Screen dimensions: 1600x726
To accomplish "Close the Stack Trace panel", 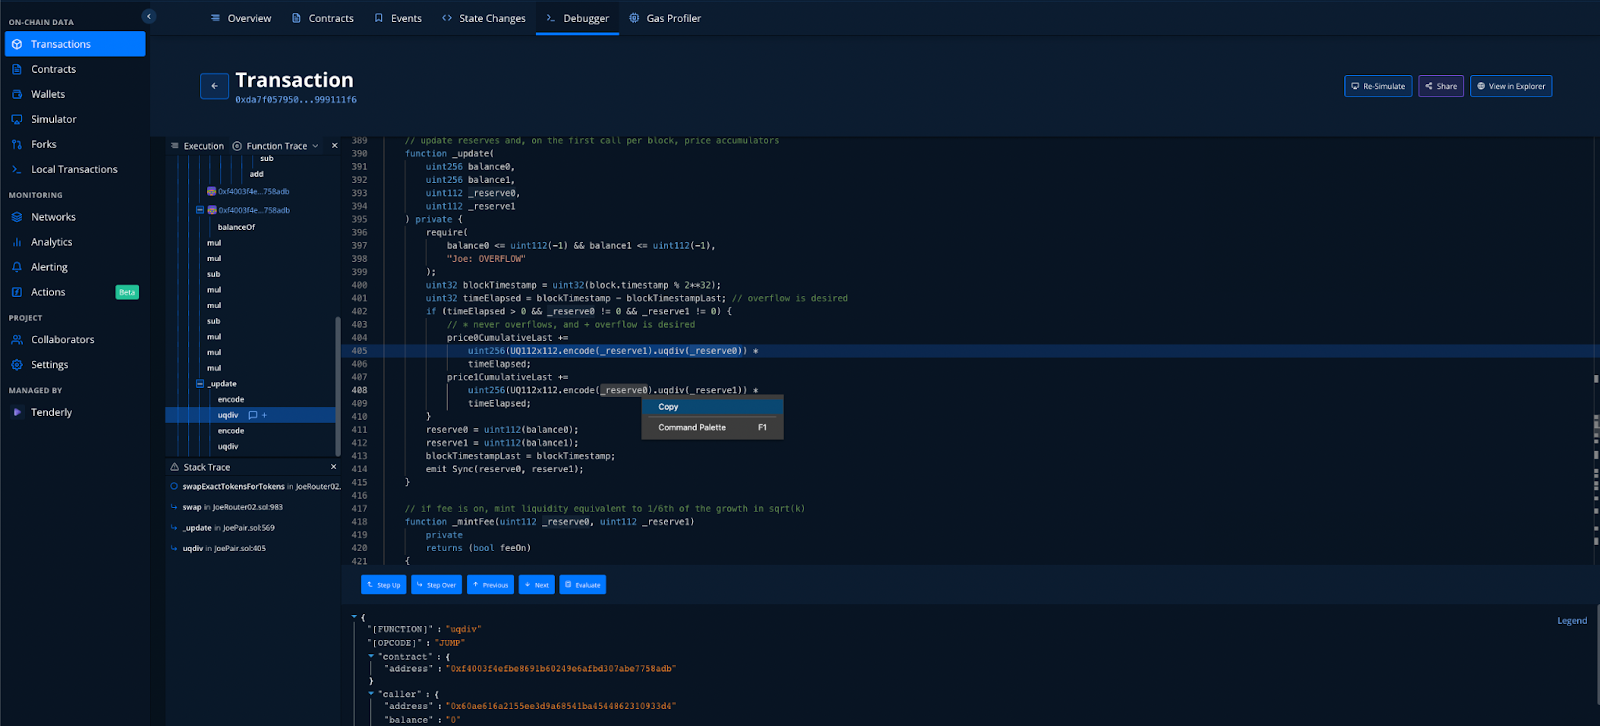I will click(x=333, y=467).
